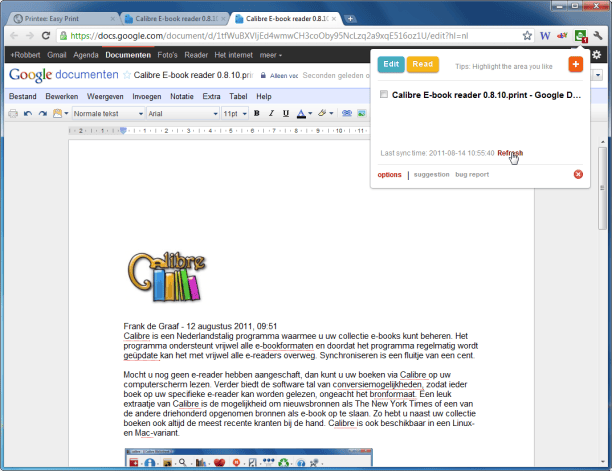Screen dimensions: 612x471
Task: Open the Normale tekst style dropdown
Action: (x=108, y=114)
